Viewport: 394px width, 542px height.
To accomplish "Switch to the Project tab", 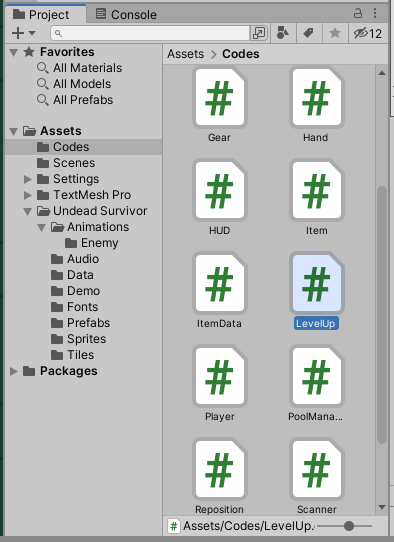I will tap(46, 15).
